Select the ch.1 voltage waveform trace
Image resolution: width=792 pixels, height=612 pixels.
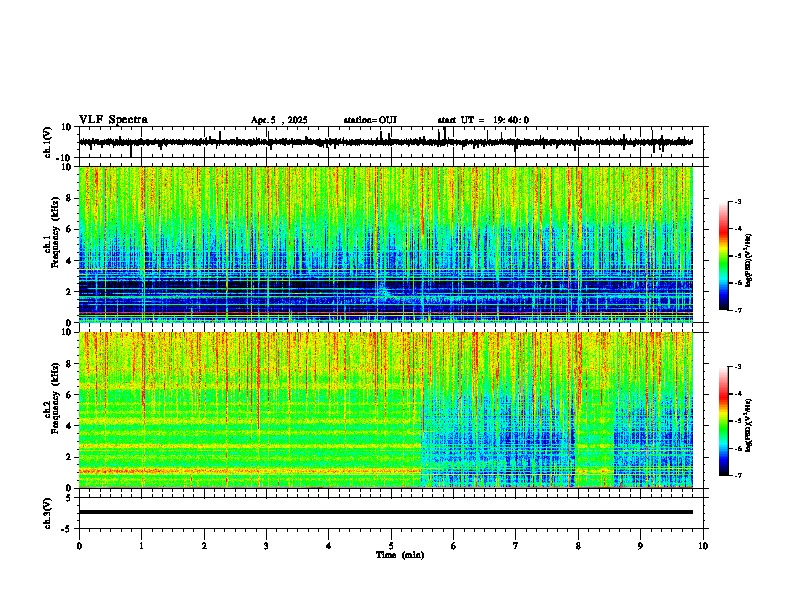click(386, 142)
